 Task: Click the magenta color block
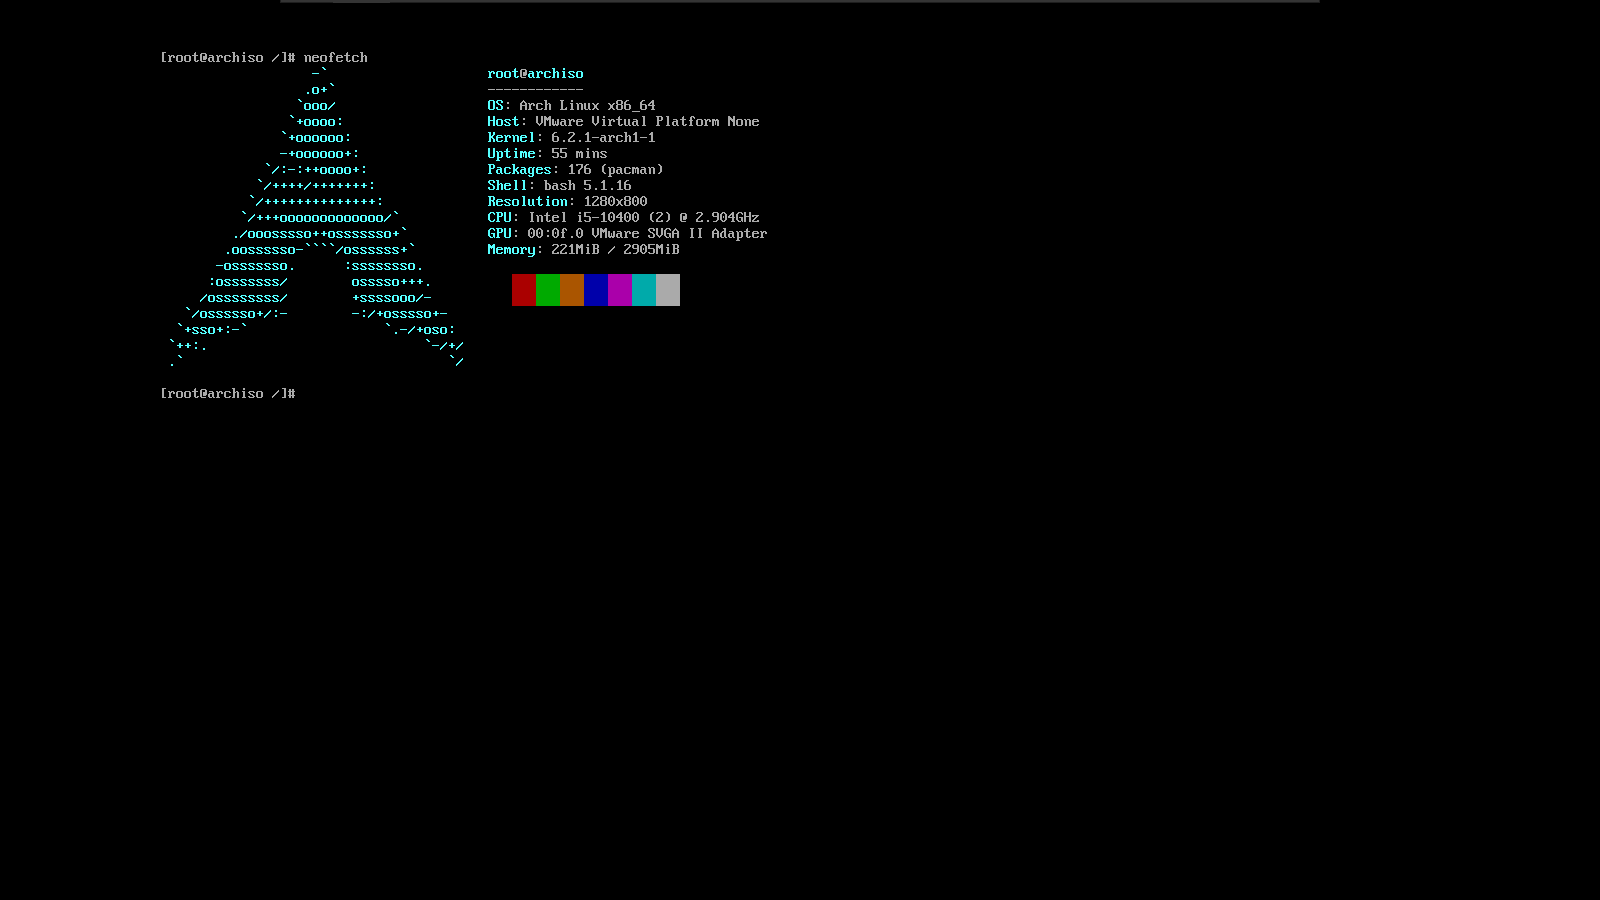tap(620, 290)
